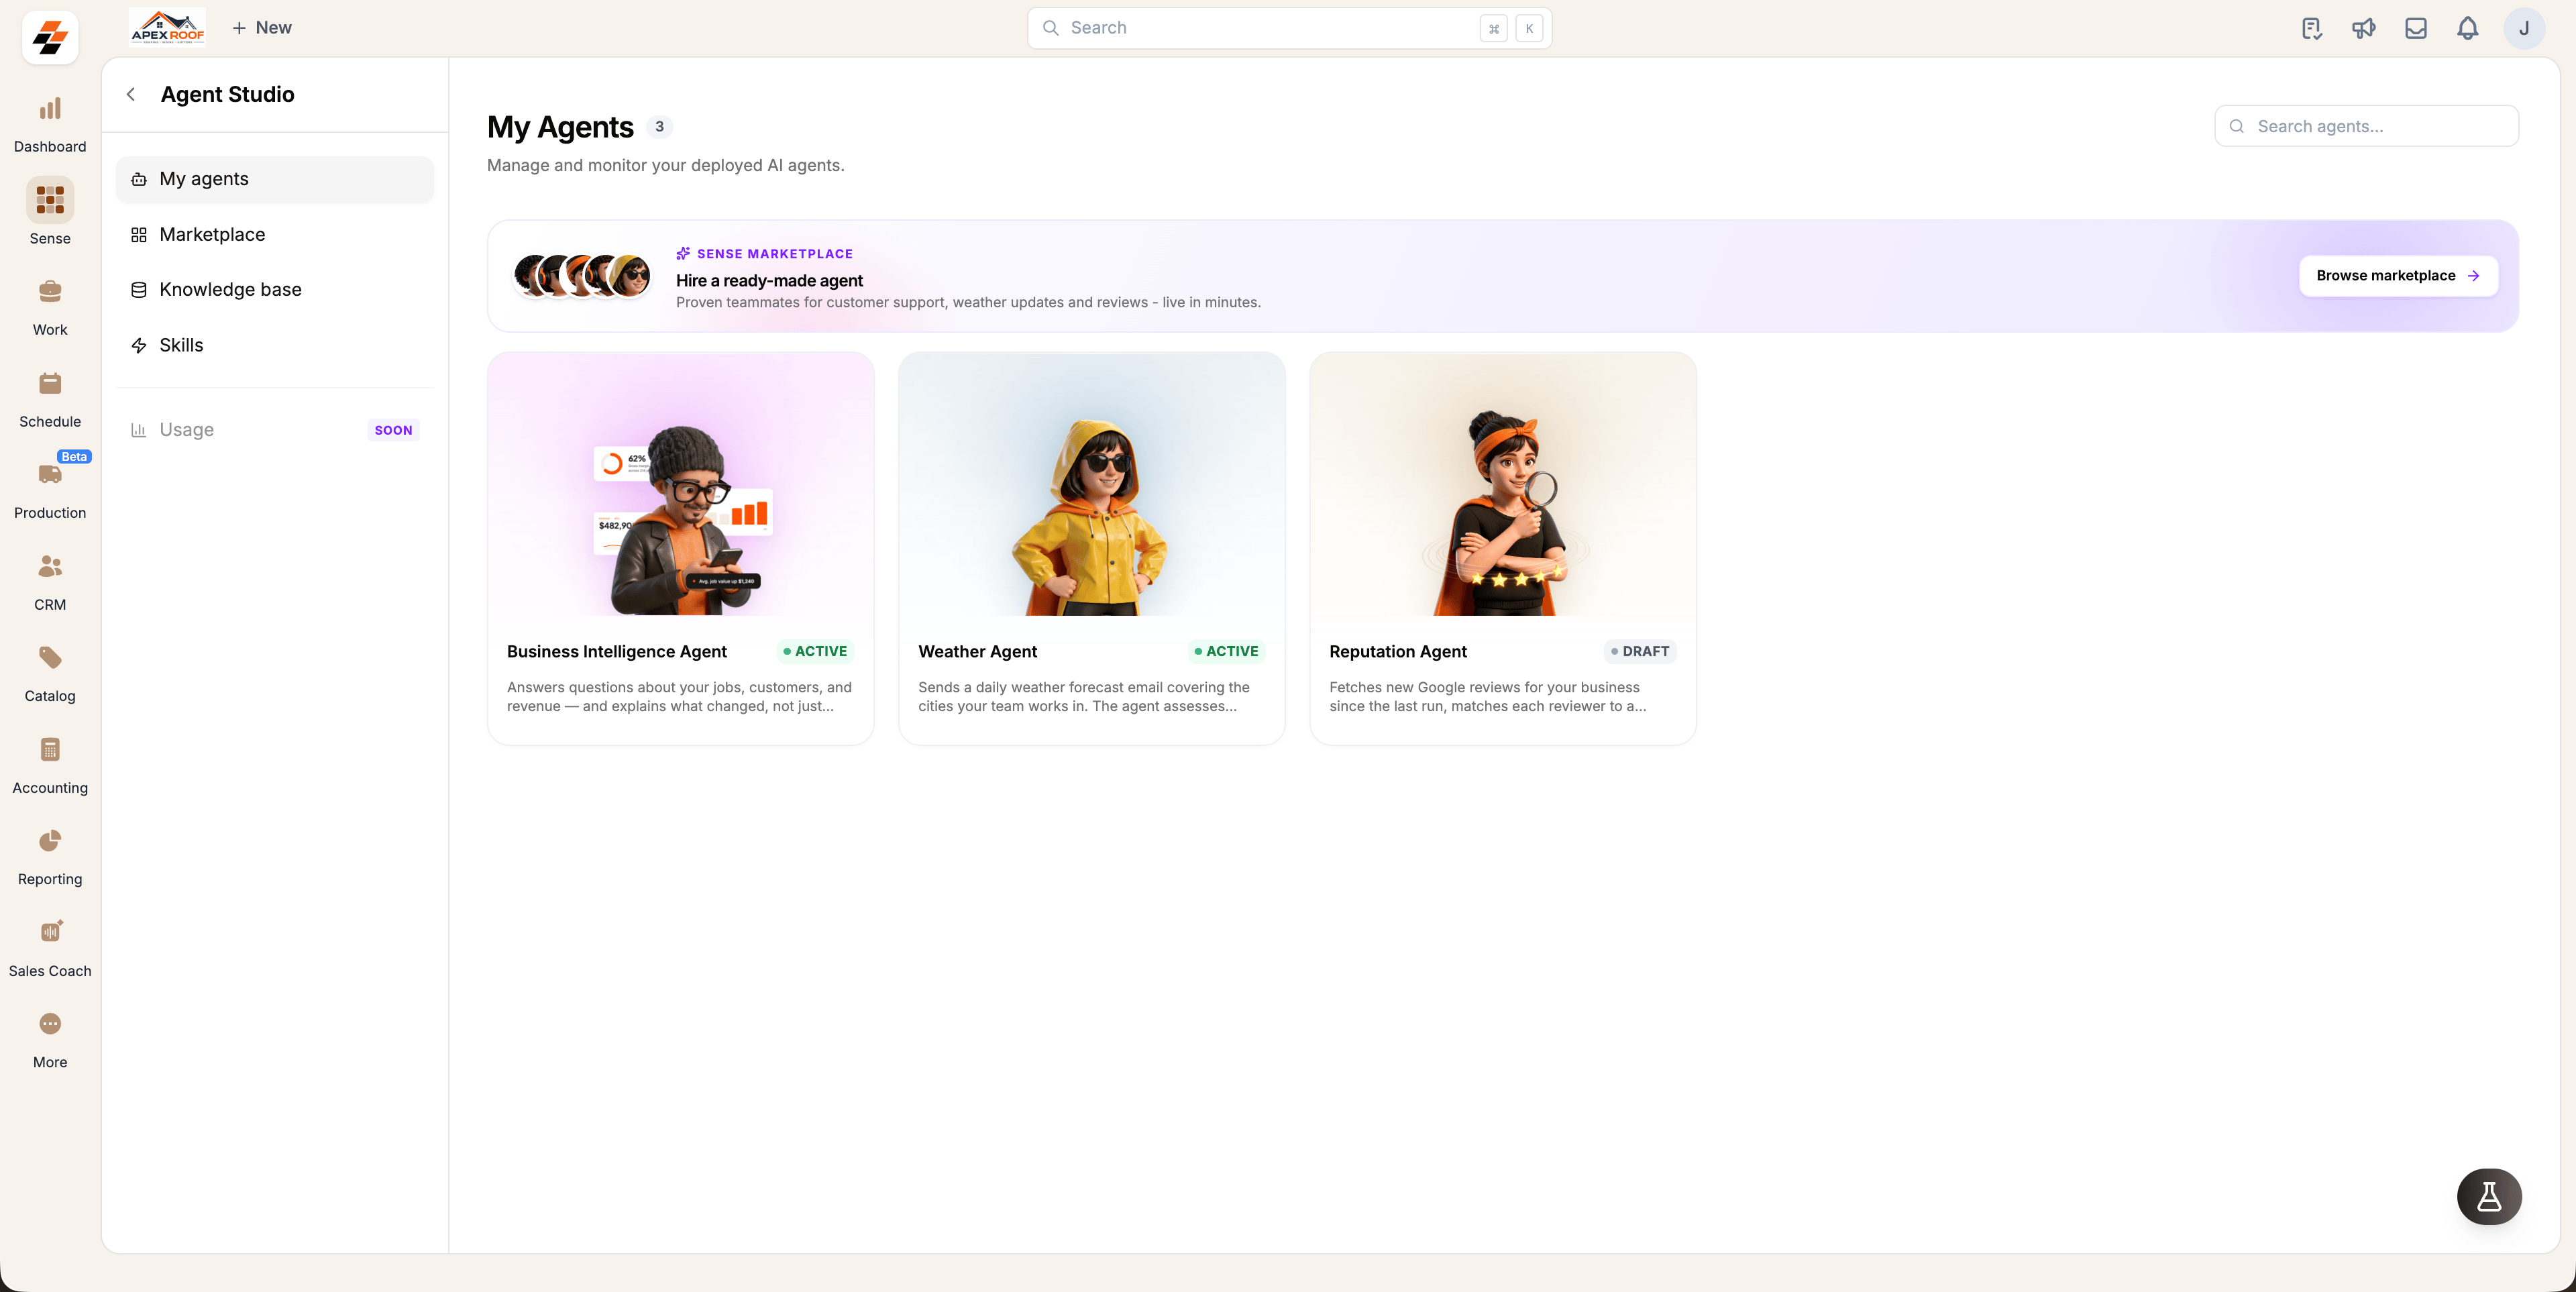Click the Reputation Agent title
This screenshot has height=1292, width=2576.
1397,652
